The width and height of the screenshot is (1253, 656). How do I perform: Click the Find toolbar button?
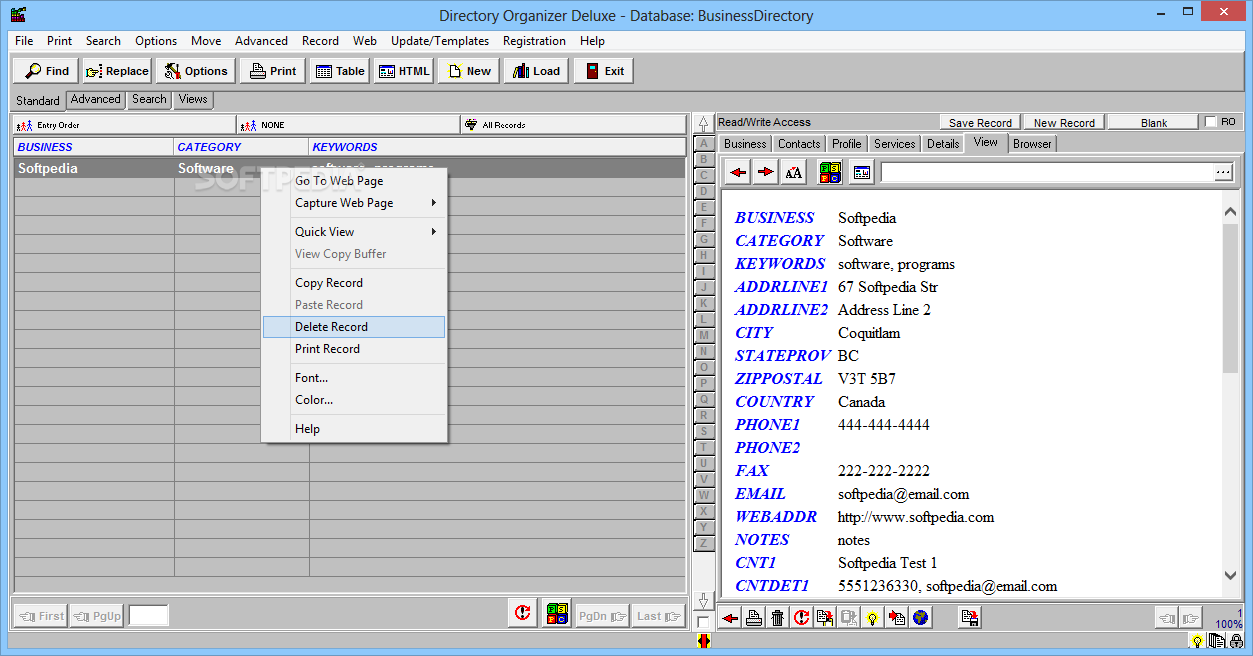click(x=46, y=71)
